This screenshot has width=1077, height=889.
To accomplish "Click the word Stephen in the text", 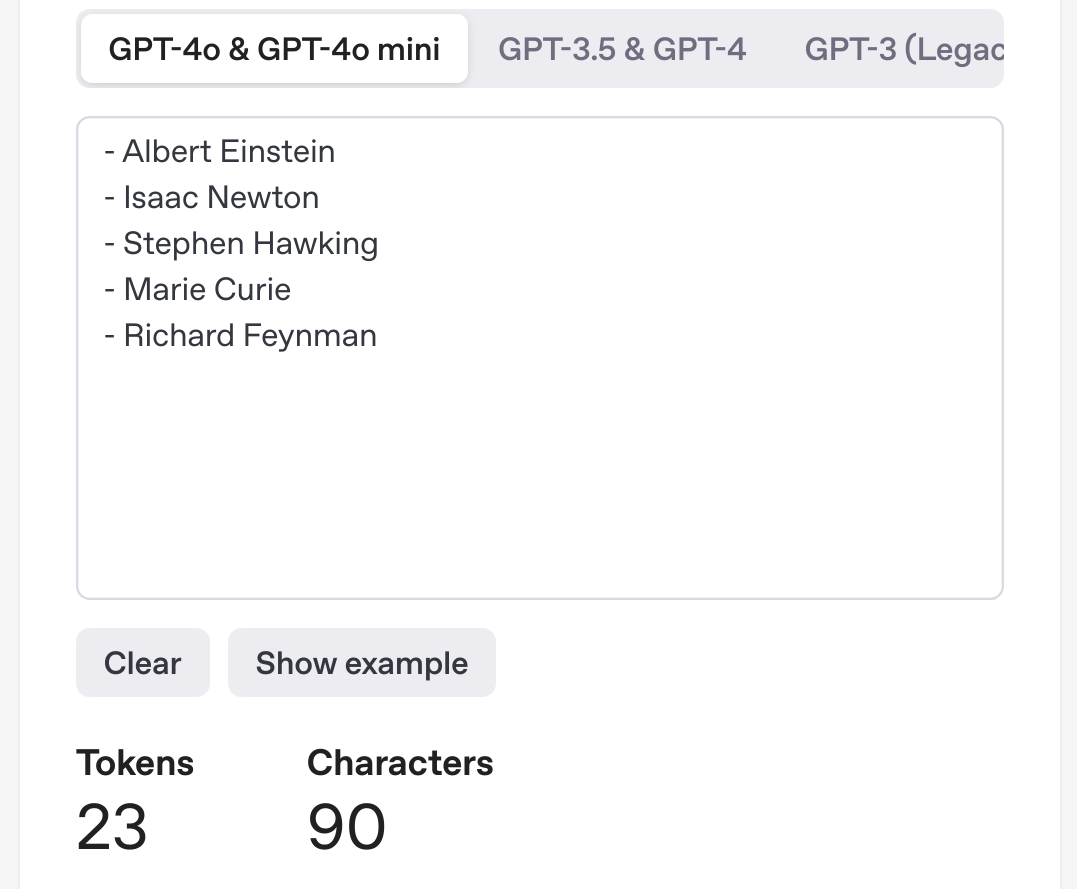I will point(183,244).
